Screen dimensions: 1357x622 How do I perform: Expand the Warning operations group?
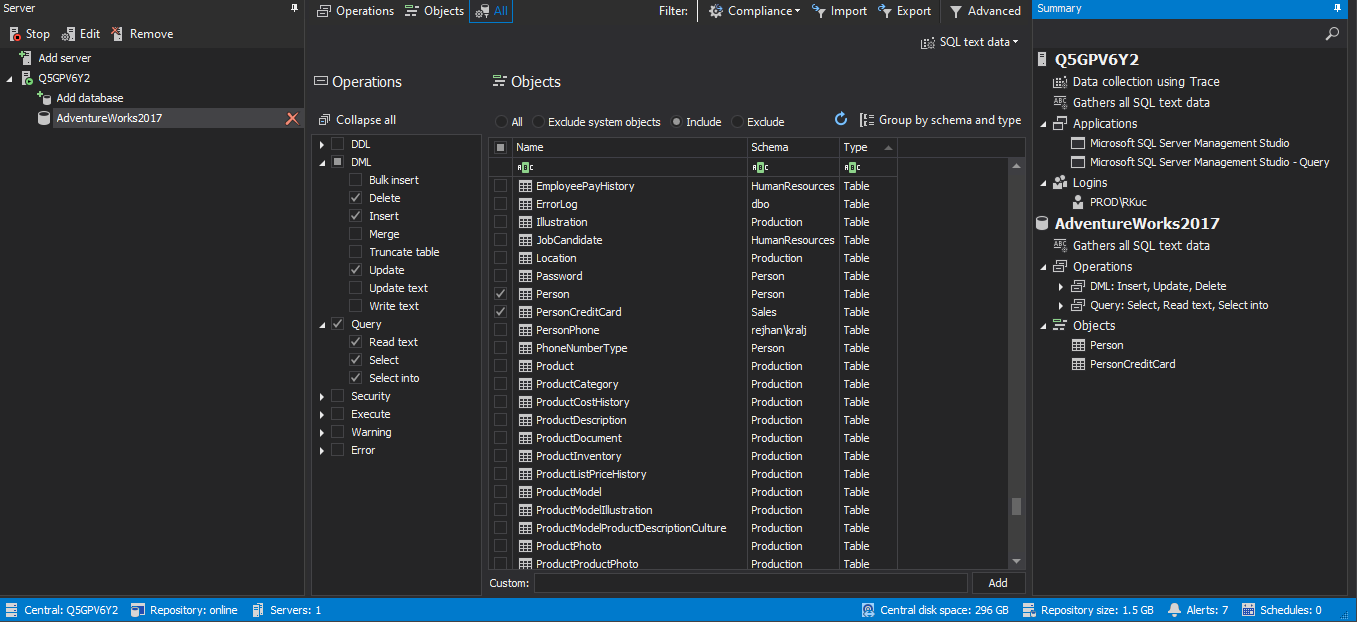pyautogui.click(x=322, y=432)
